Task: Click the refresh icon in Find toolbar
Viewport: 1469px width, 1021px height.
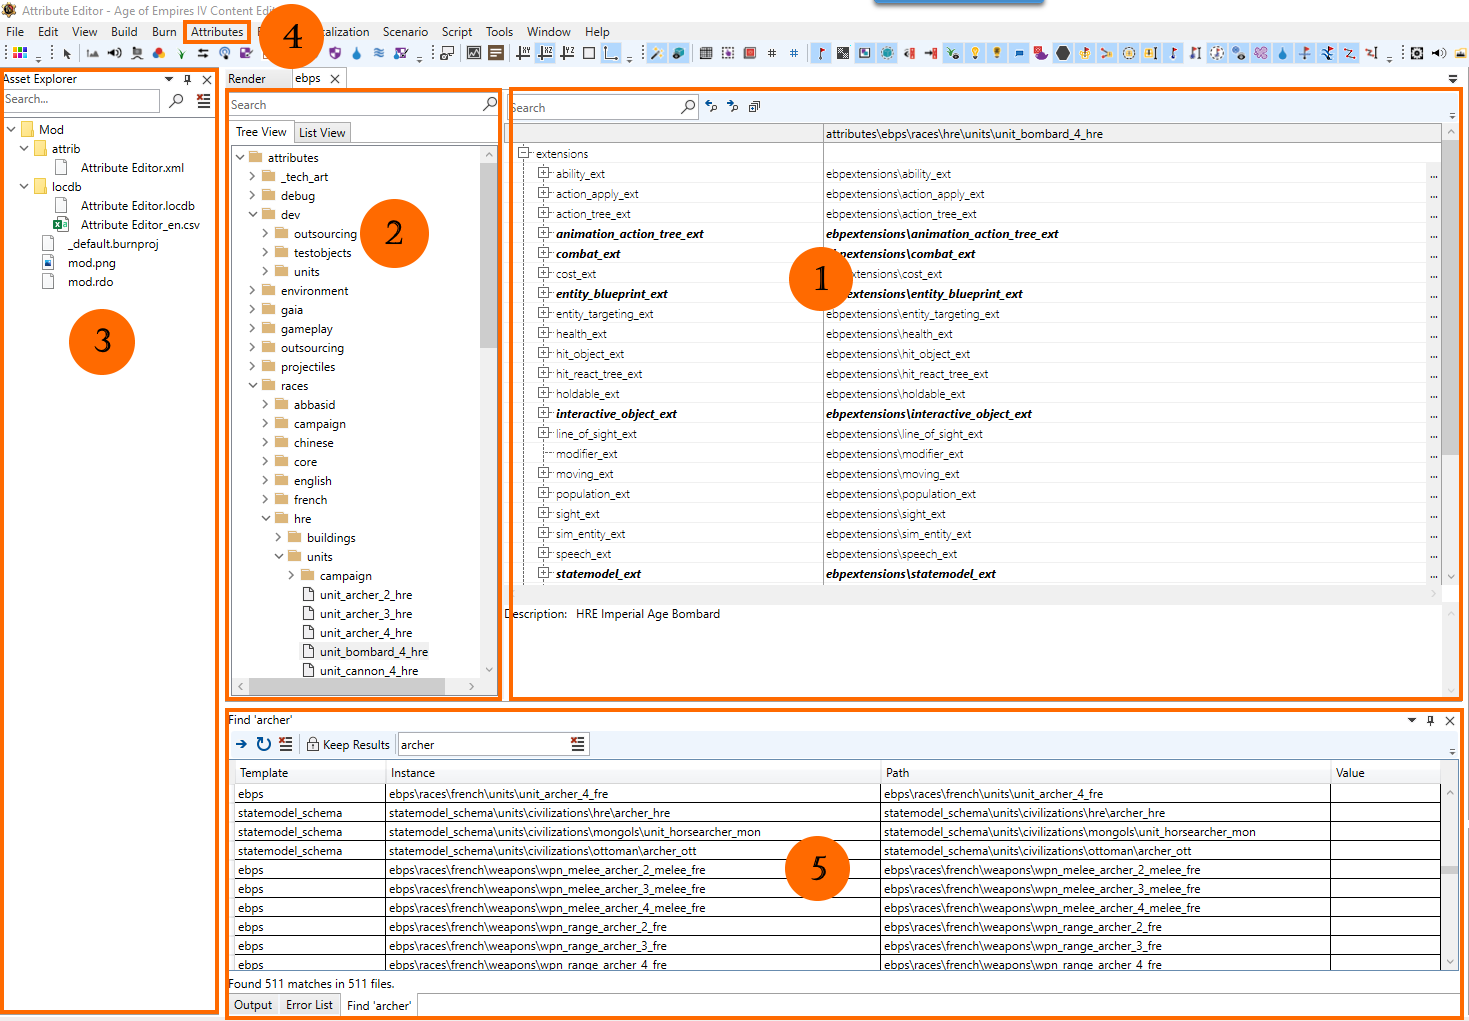Action: [x=263, y=744]
